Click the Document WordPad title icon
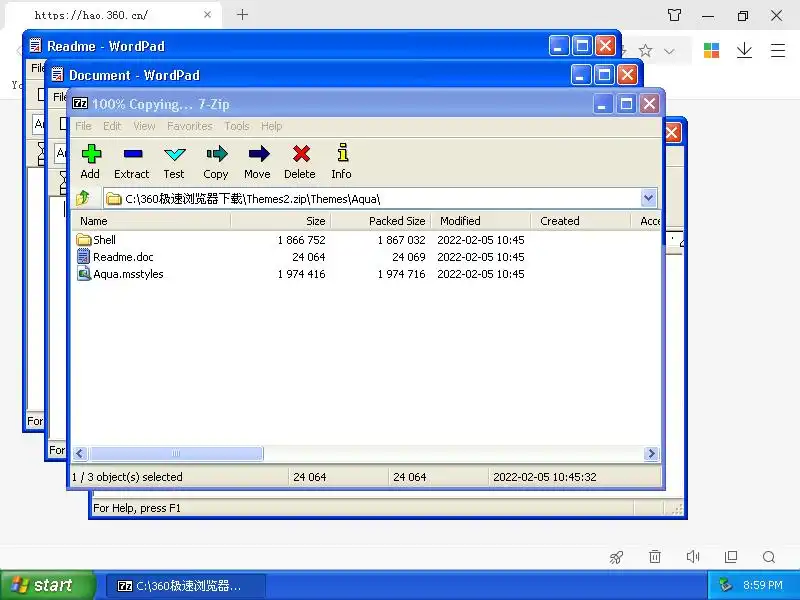 pyautogui.click(x=57, y=75)
